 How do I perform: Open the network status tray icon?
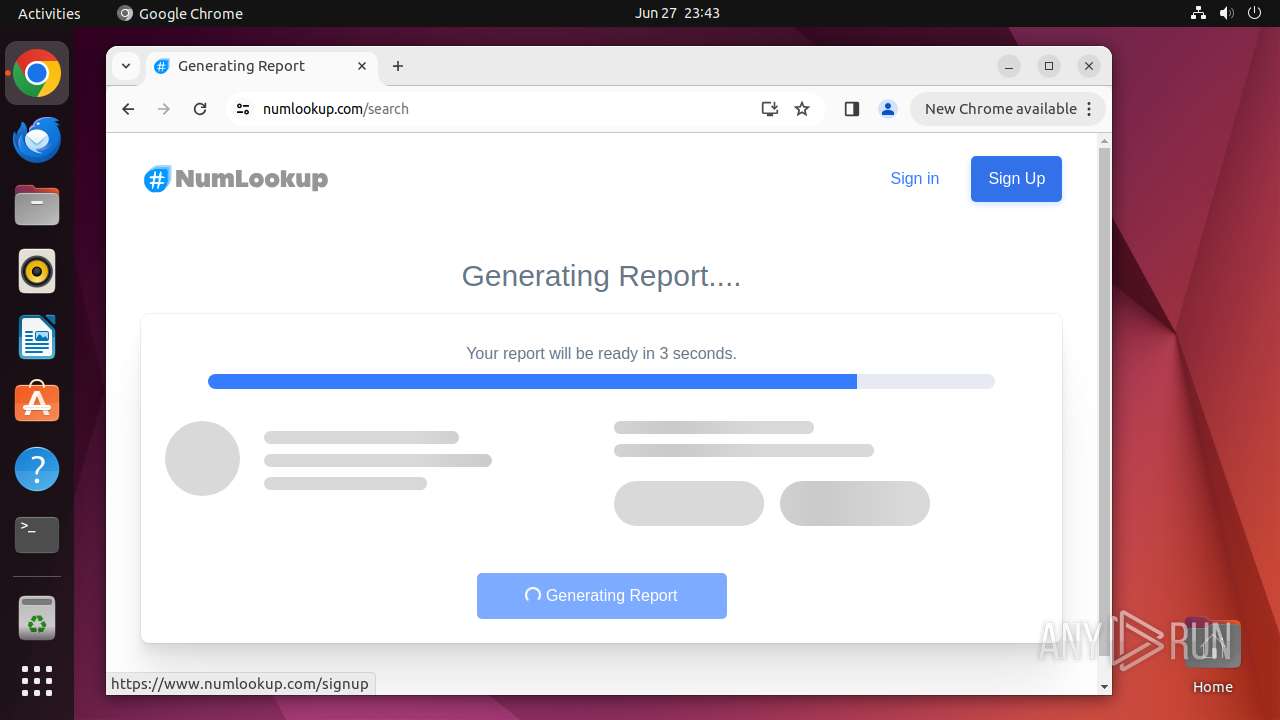click(1198, 13)
